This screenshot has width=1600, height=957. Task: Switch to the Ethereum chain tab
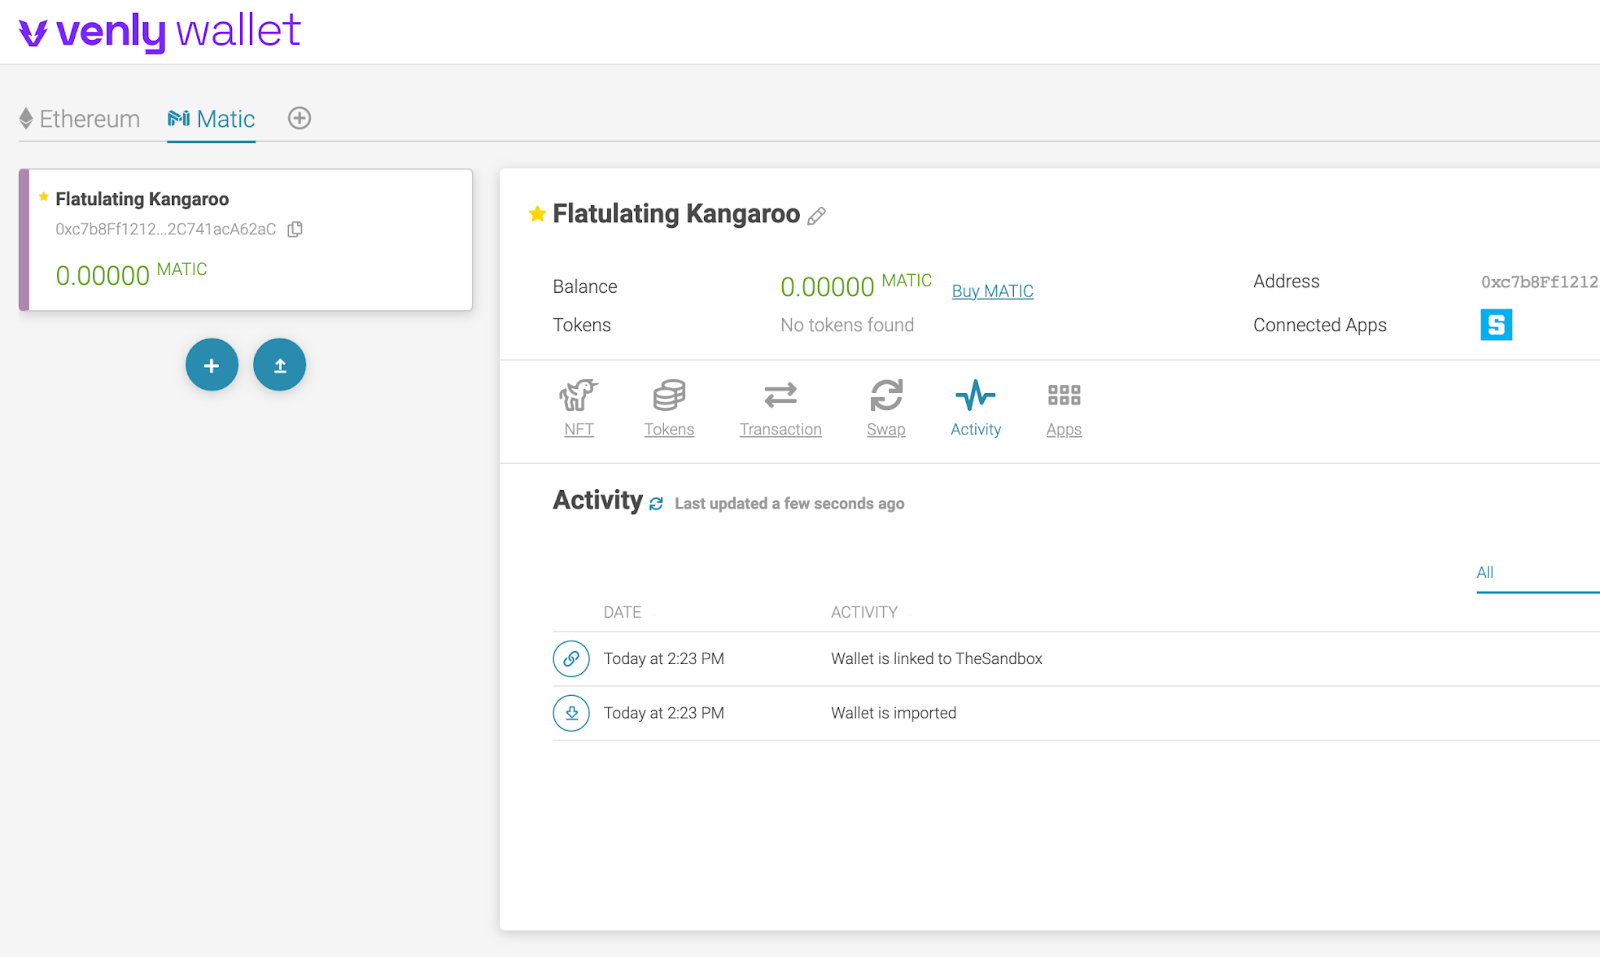click(80, 119)
